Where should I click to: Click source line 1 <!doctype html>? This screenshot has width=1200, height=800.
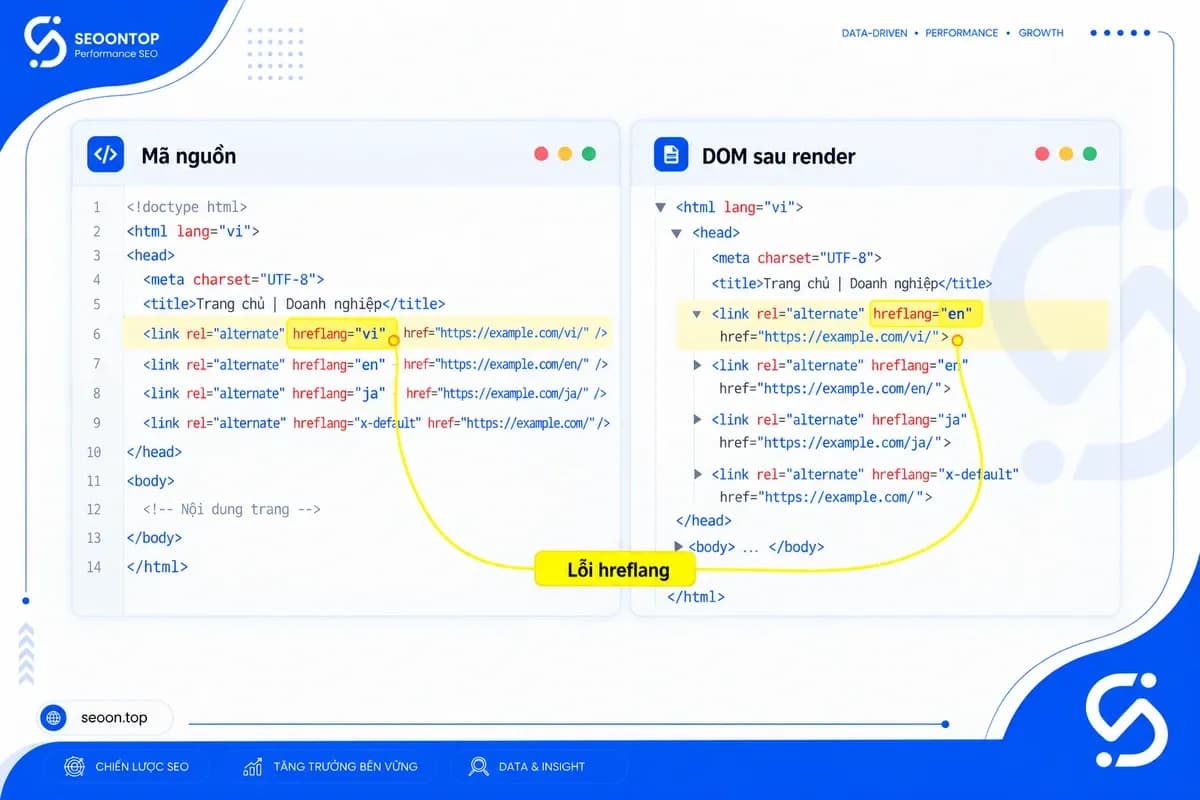coord(186,208)
